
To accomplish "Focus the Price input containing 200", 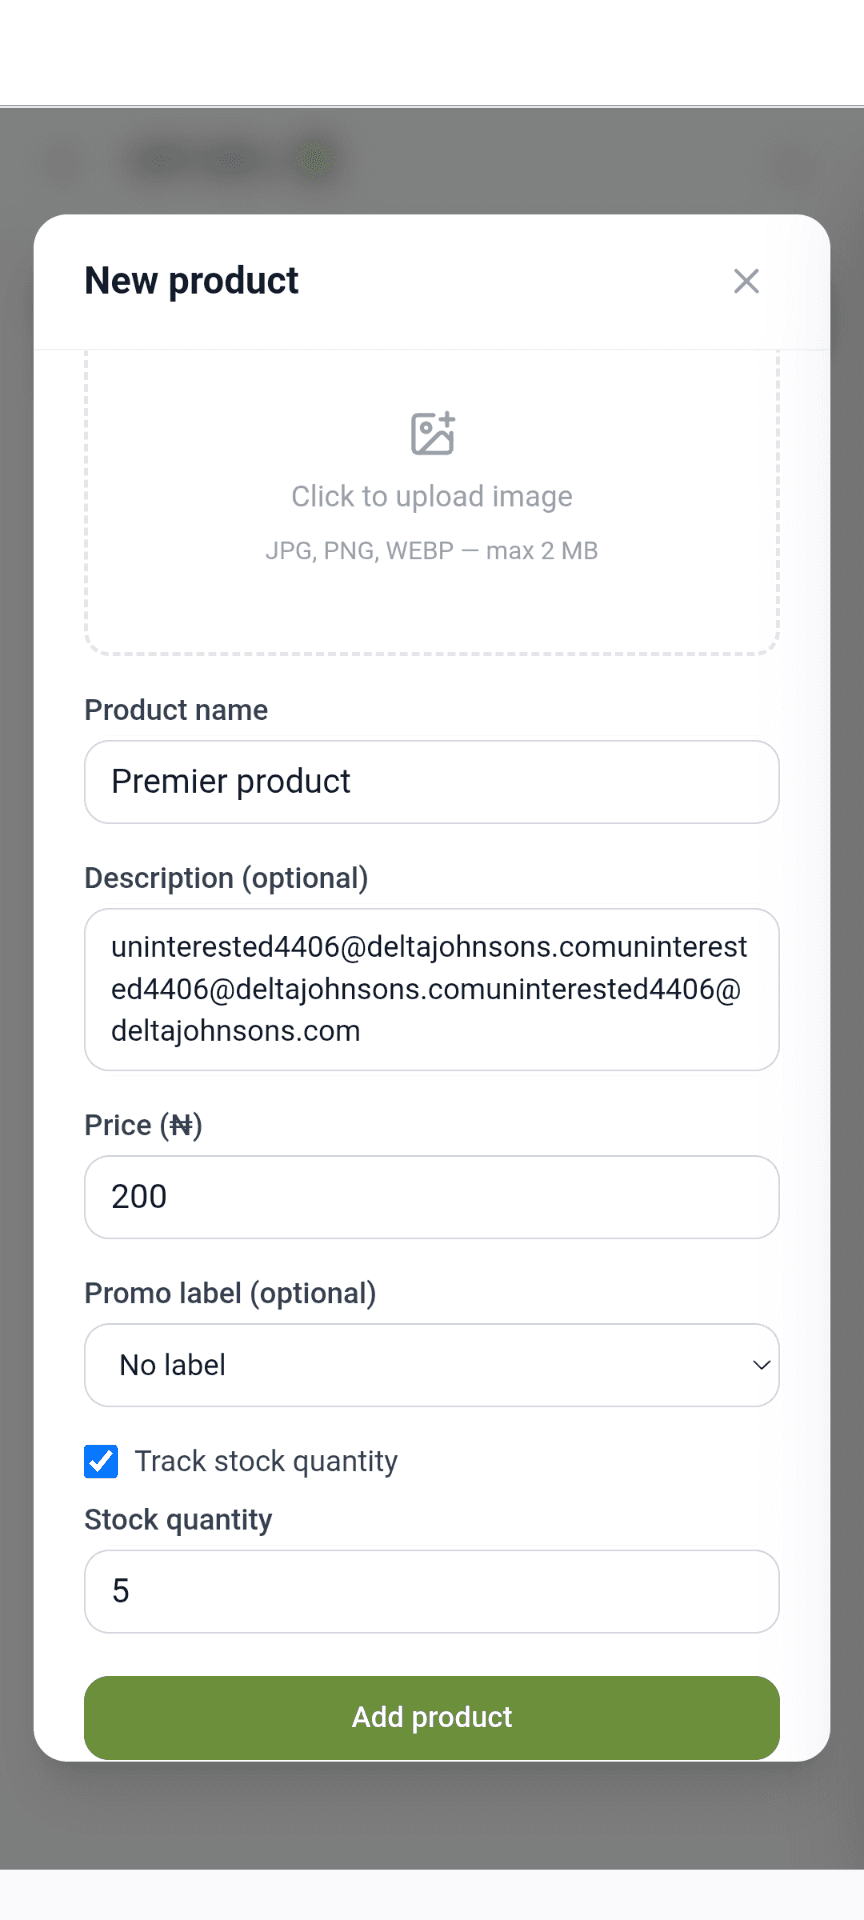I will [431, 1197].
